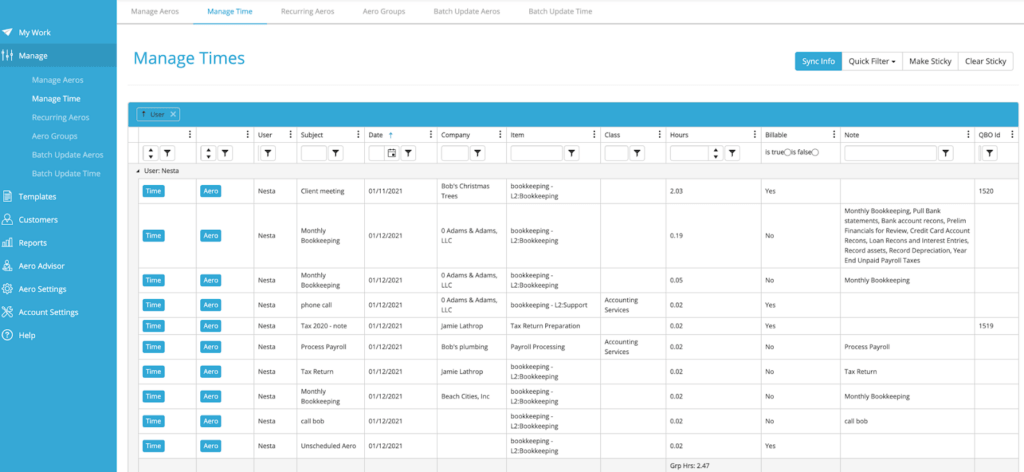Click the Item filter input field
The height and width of the screenshot is (472, 1024).
536,153
